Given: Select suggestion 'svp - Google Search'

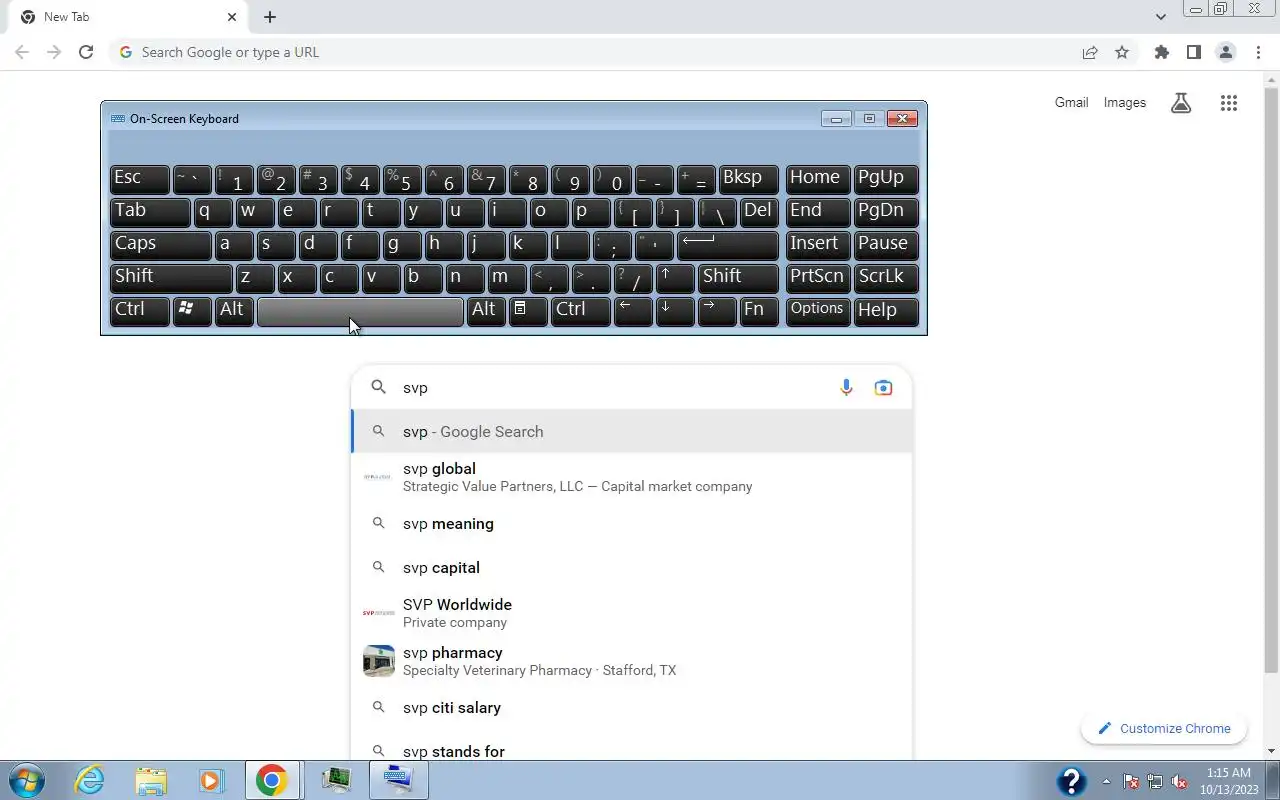Looking at the screenshot, I should [632, 431].
